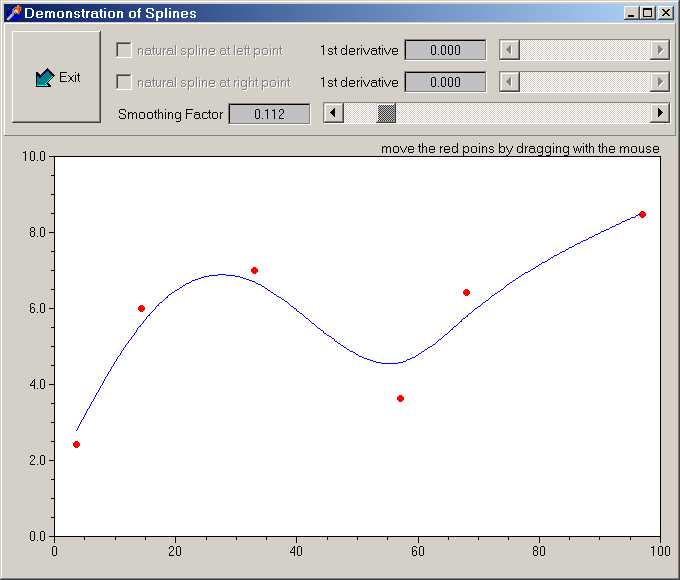Click right arrow of right-point derivative scrollbar
Image resolution: width=680 pixels, height=580 pixels.
[659, 82]
